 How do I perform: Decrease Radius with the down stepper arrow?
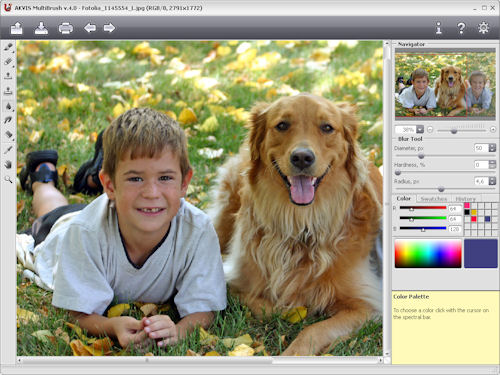[492, 183]
